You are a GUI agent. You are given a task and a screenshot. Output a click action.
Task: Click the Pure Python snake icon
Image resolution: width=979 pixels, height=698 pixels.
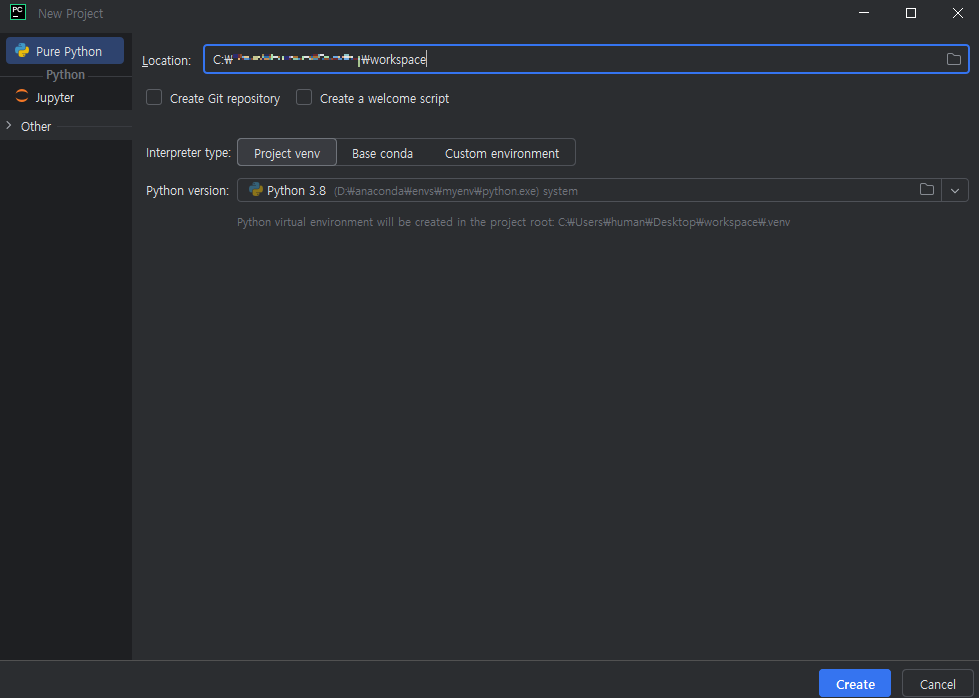click(22, 51)
